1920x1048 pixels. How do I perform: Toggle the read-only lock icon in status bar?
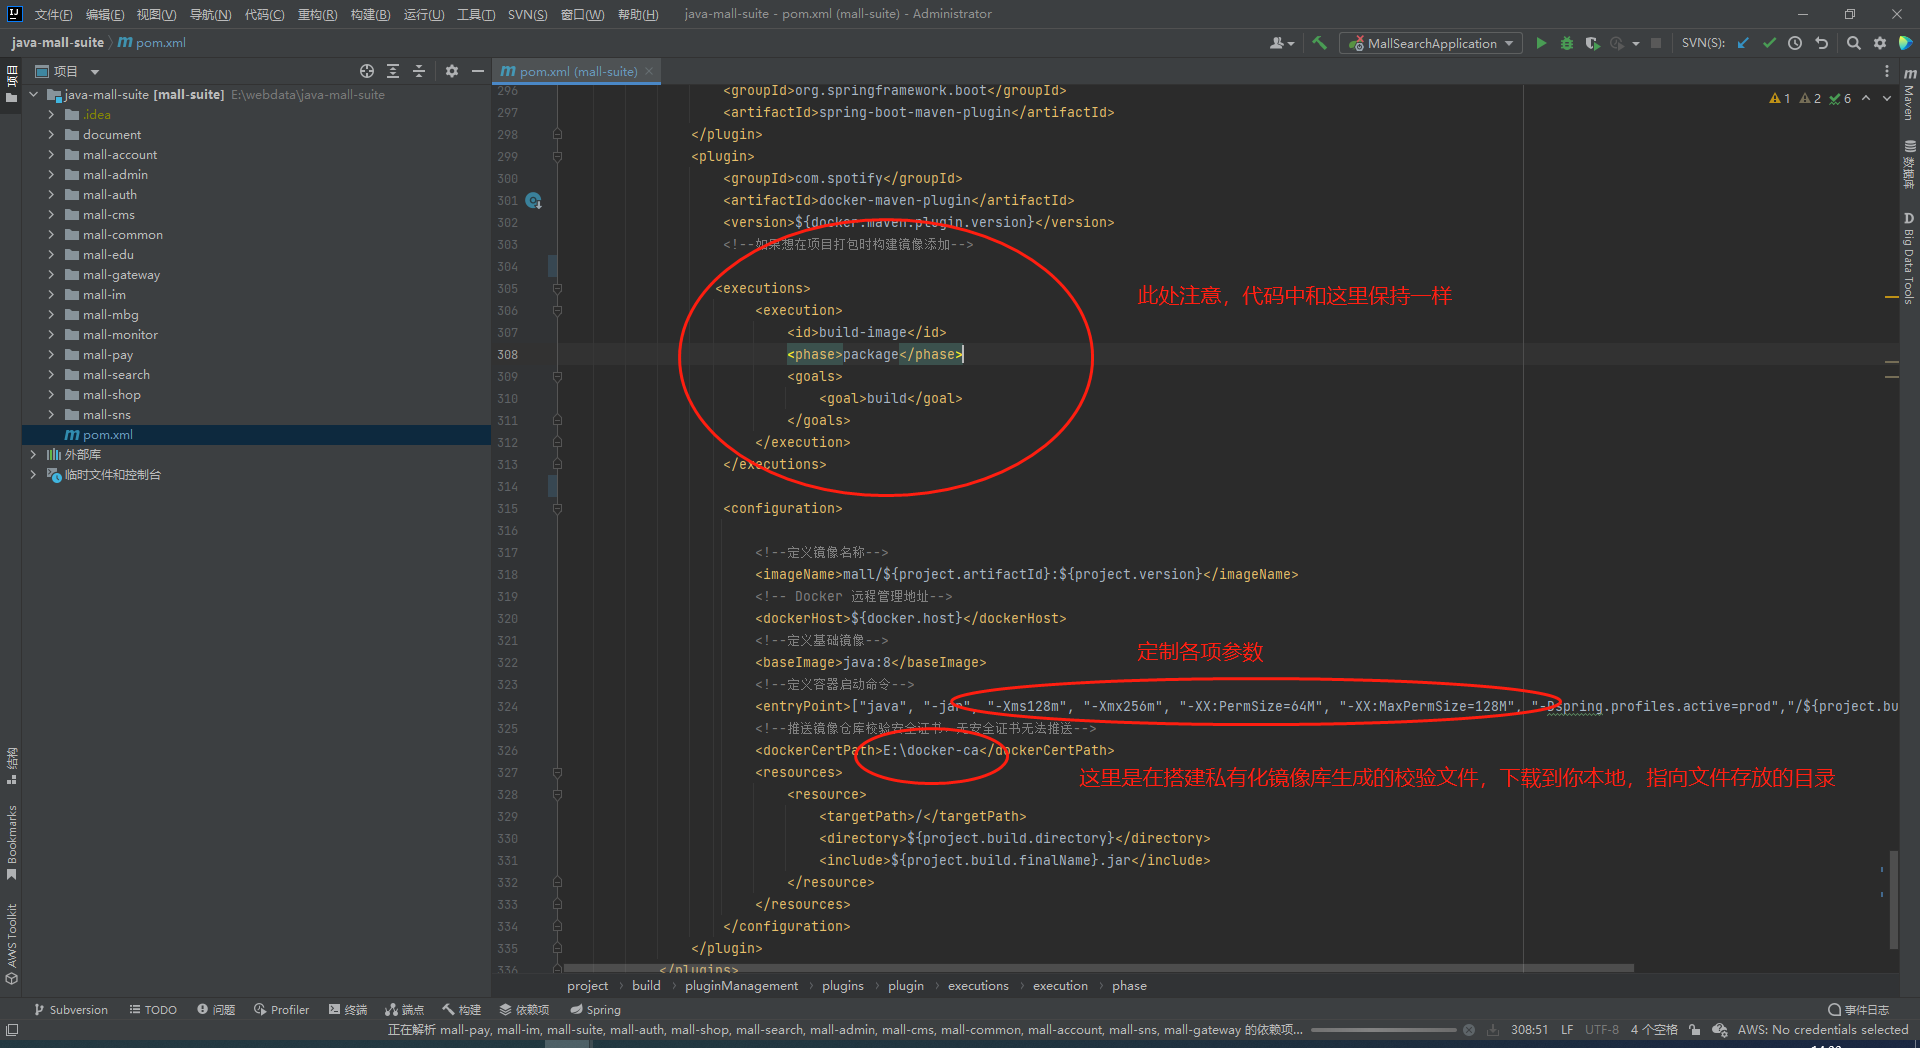pos(1694,1029)
